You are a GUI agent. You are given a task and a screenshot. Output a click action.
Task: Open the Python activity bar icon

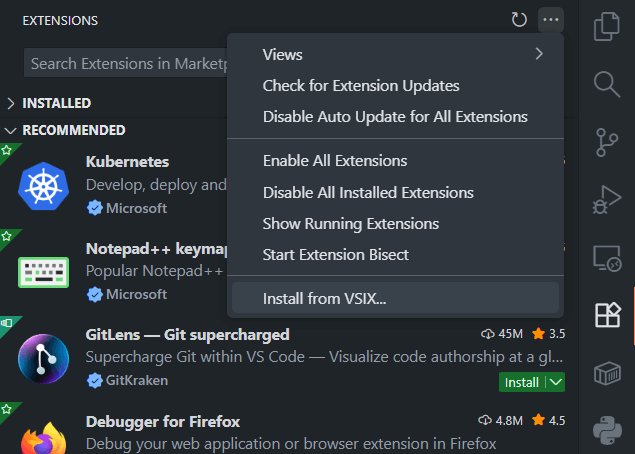click(x=607, y=431)
